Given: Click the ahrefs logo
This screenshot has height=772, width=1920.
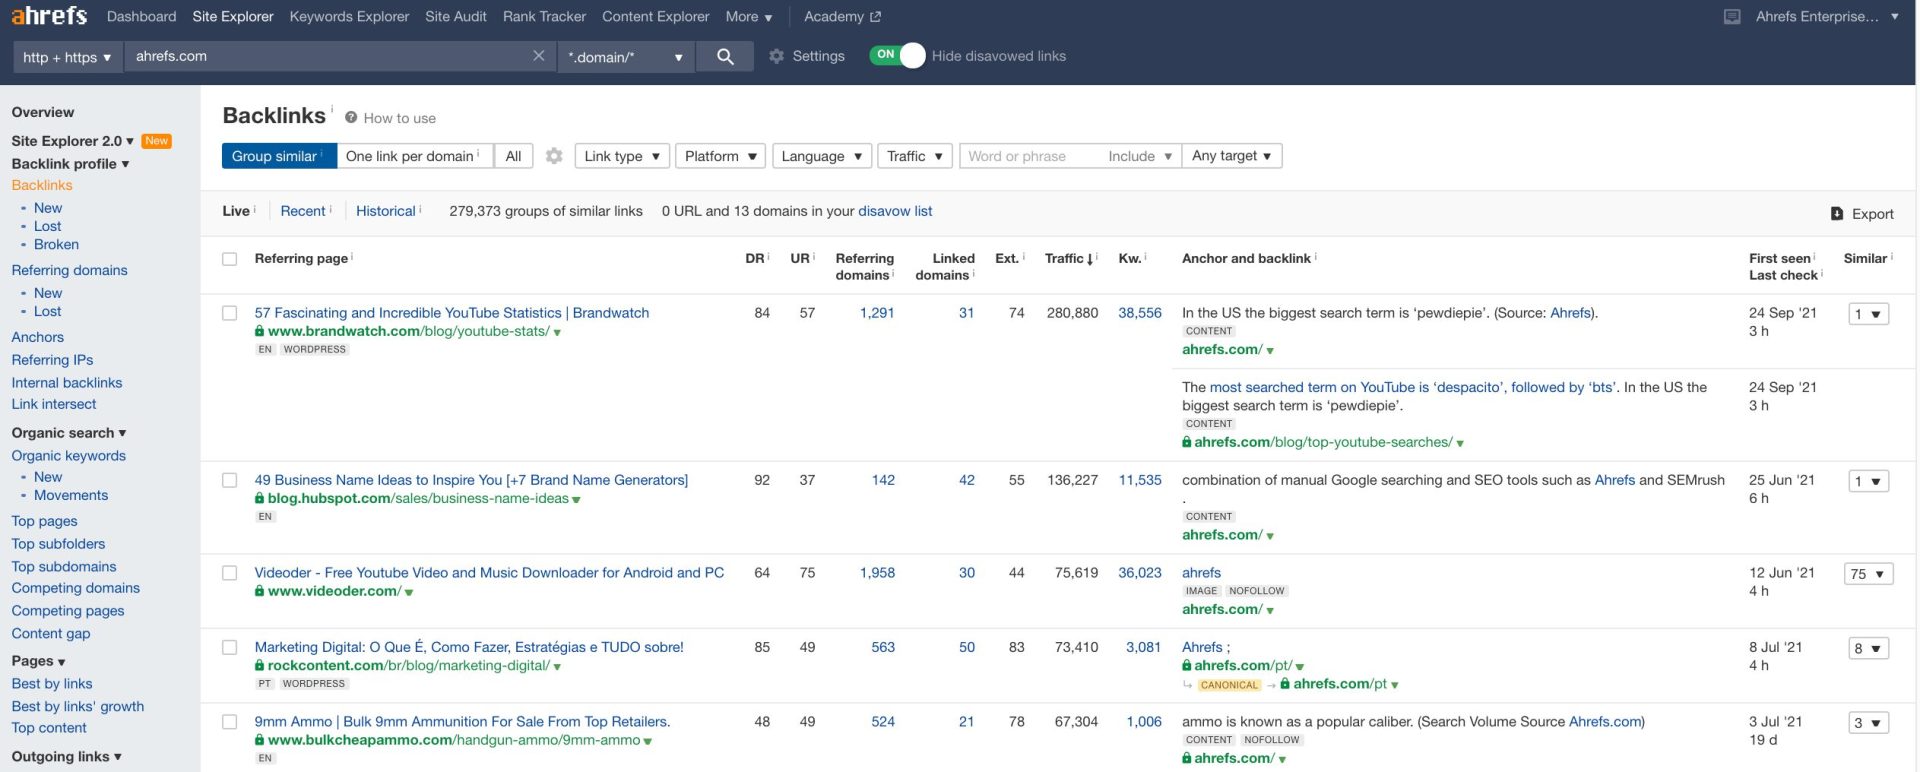Looking at the screenshot, I should [x=49, y=16].
